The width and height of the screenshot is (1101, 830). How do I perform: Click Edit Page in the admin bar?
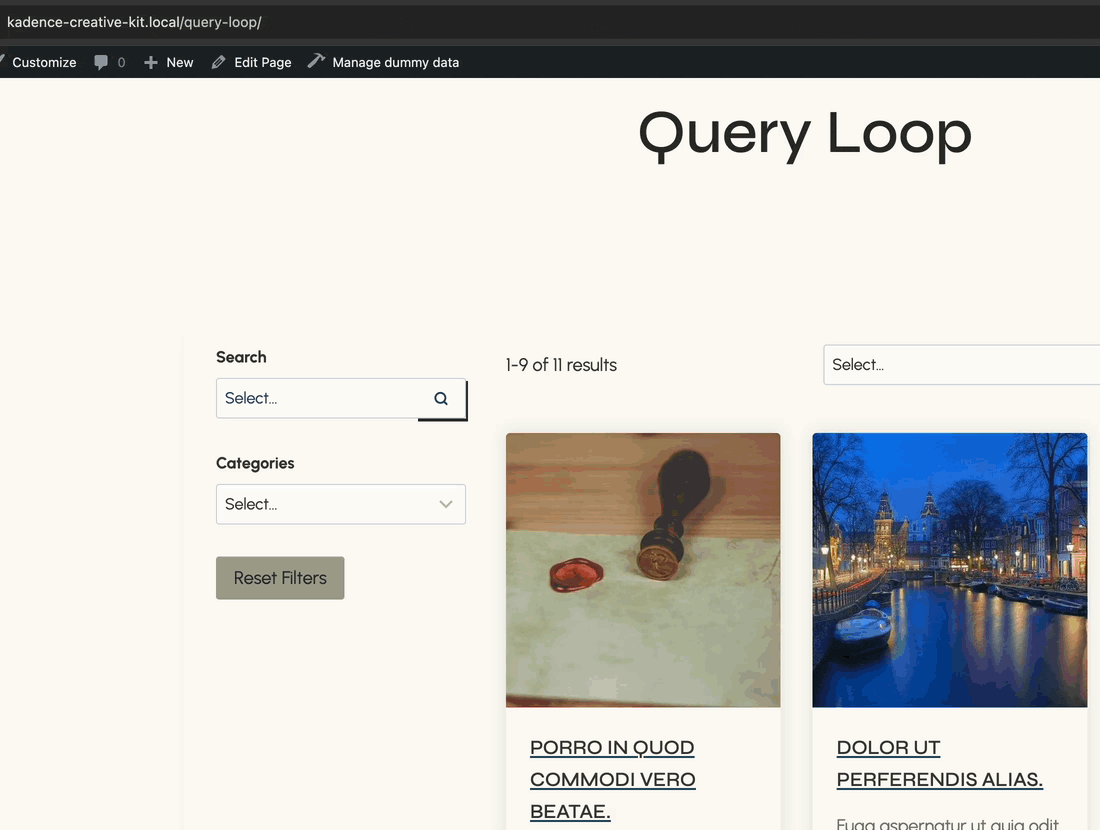click(262, 61)
